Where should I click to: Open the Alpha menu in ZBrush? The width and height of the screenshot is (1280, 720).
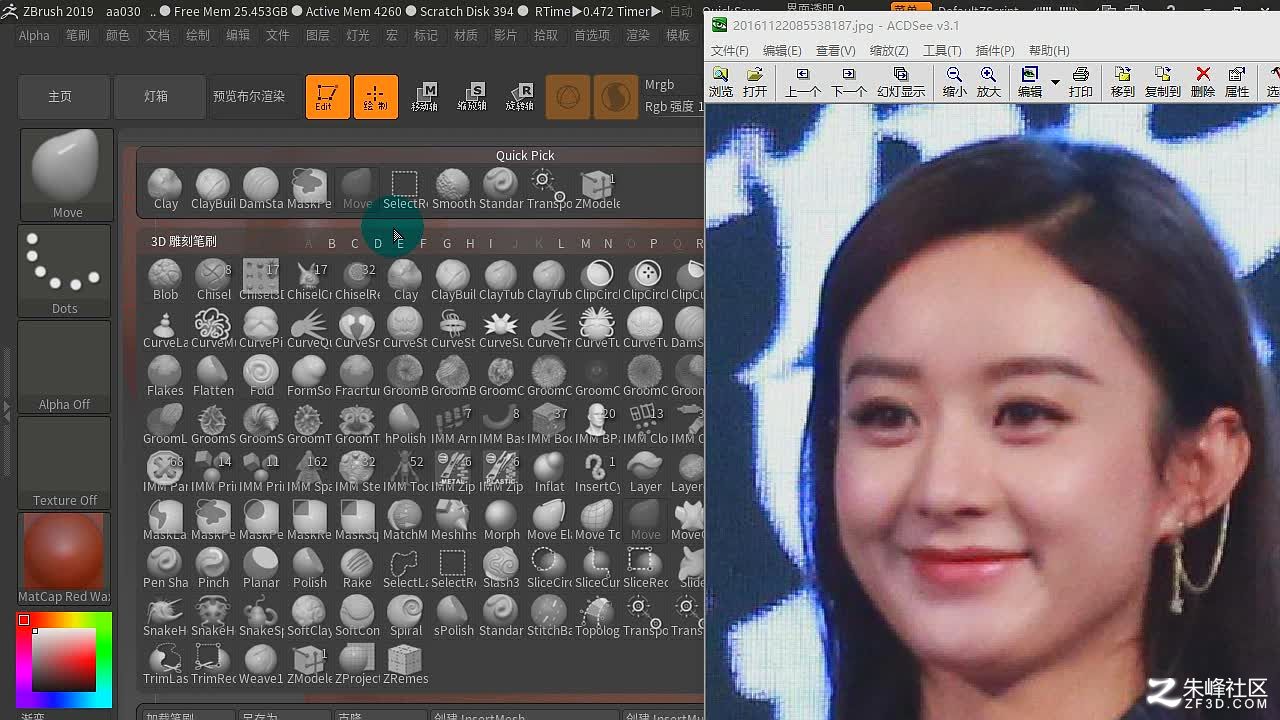(x=34, y=35)
